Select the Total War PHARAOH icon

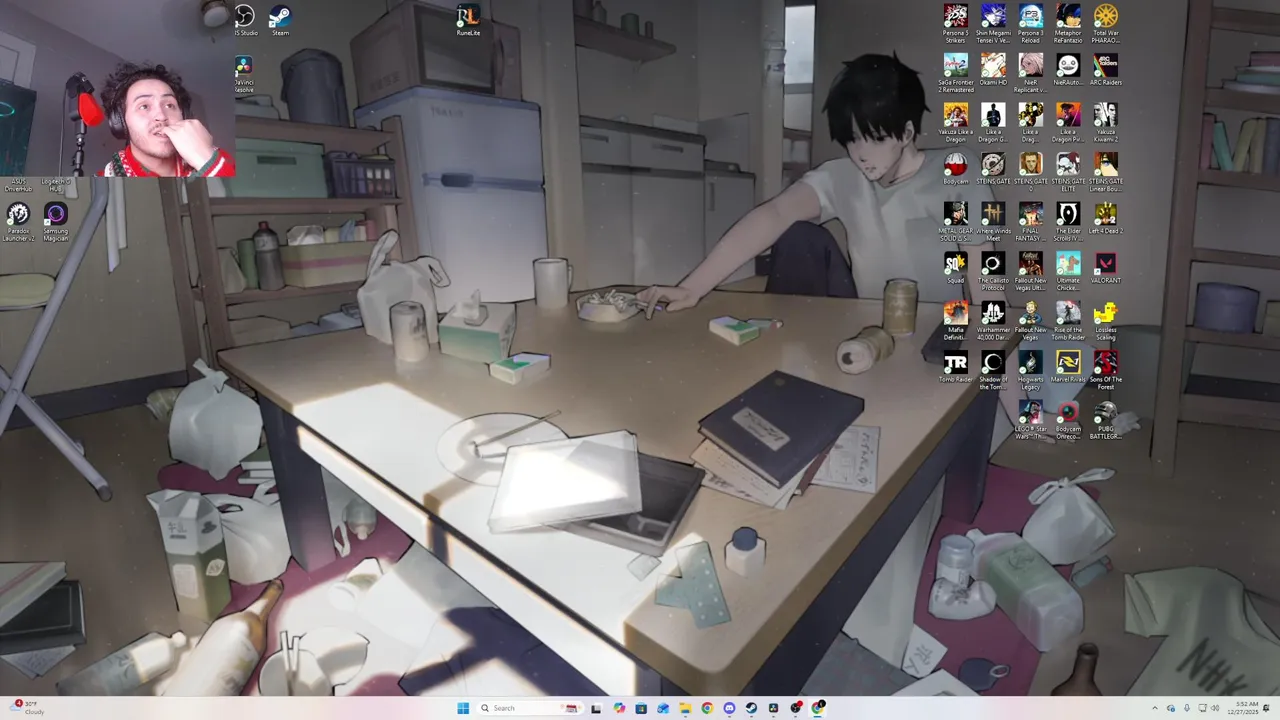click(1105, 22)
